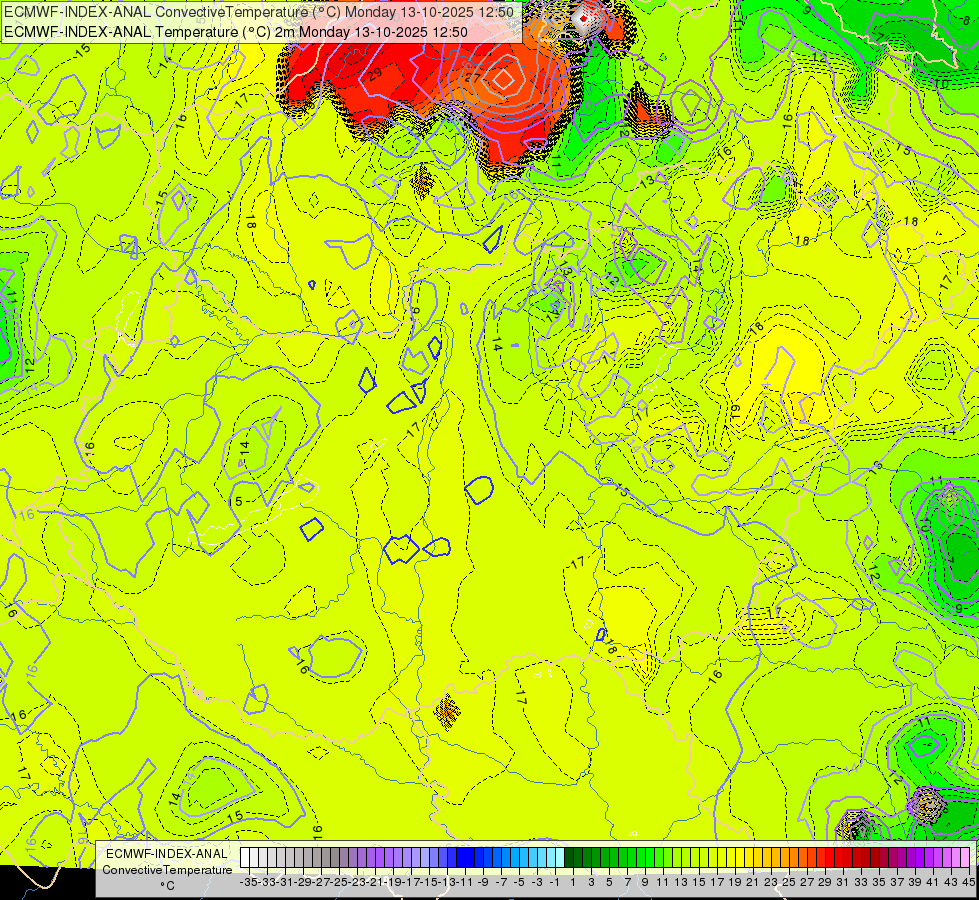Click the bright yellow patch on right side
The image size is (979, 900).
(780, 360)
